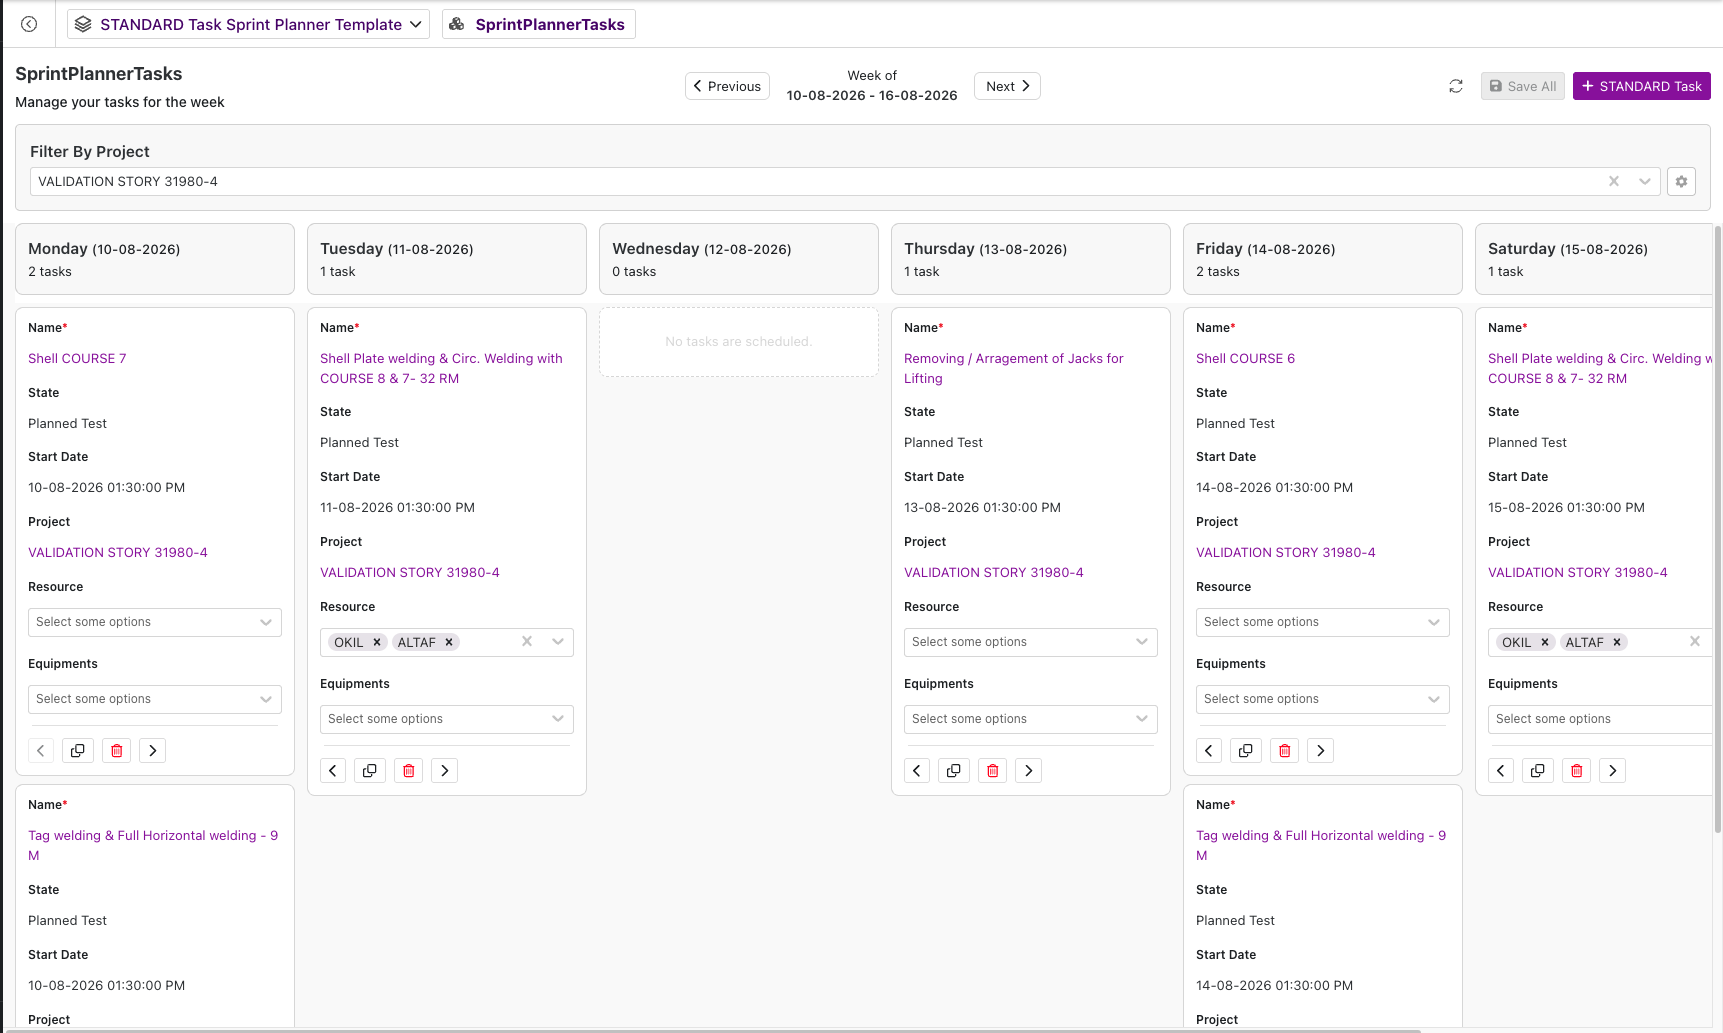The width and height of the screenshot is (1723, 1033).
Task: Click the vertical scrollbar on the right
Action: 1718,530
